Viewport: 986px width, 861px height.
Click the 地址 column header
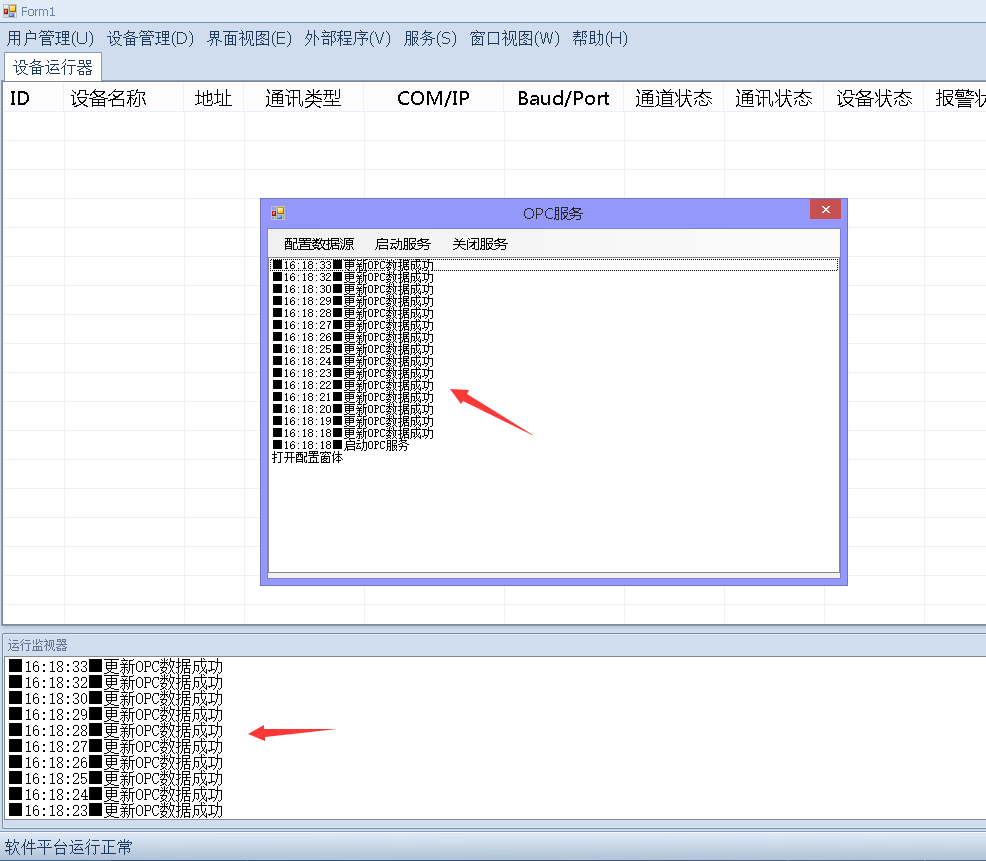[214, 98]
